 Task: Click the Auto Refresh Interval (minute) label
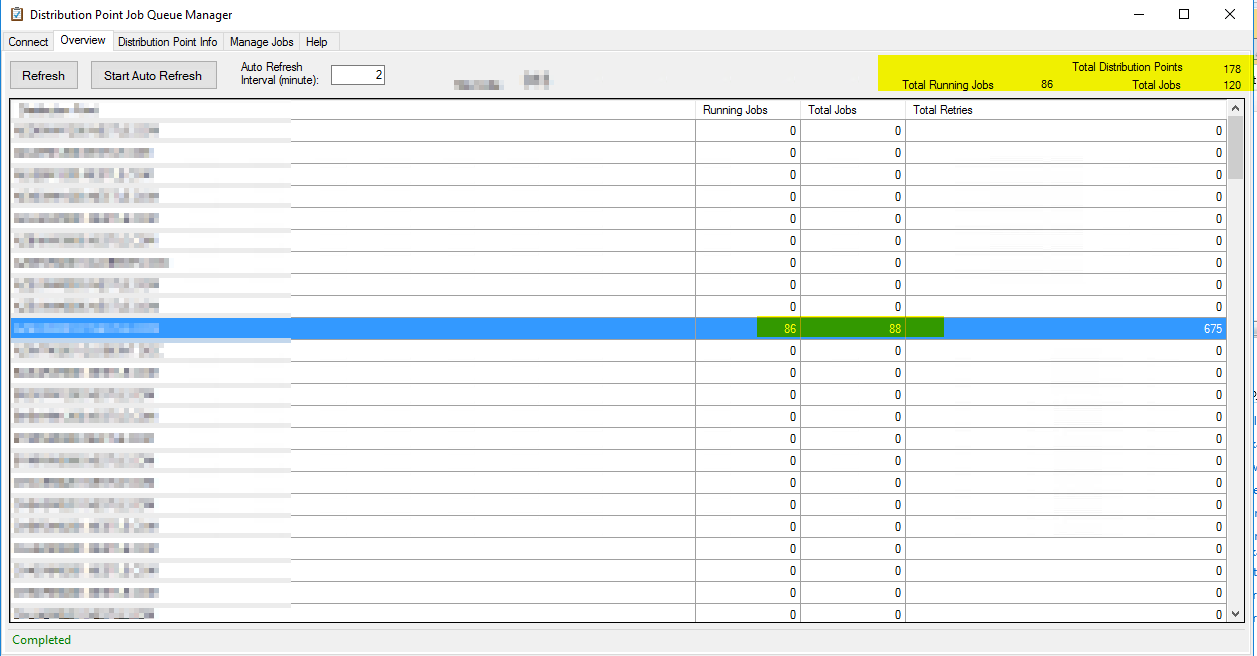click(x=280, y=74)
